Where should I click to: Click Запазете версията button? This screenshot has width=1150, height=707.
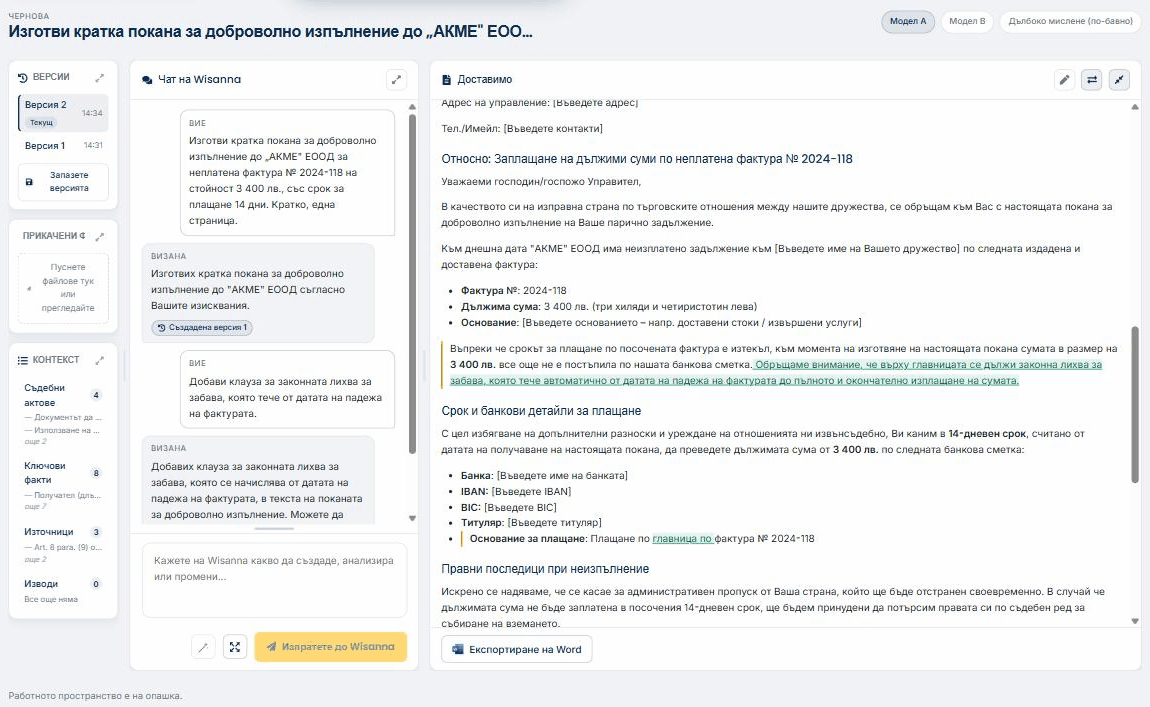(x=63, y=182)
